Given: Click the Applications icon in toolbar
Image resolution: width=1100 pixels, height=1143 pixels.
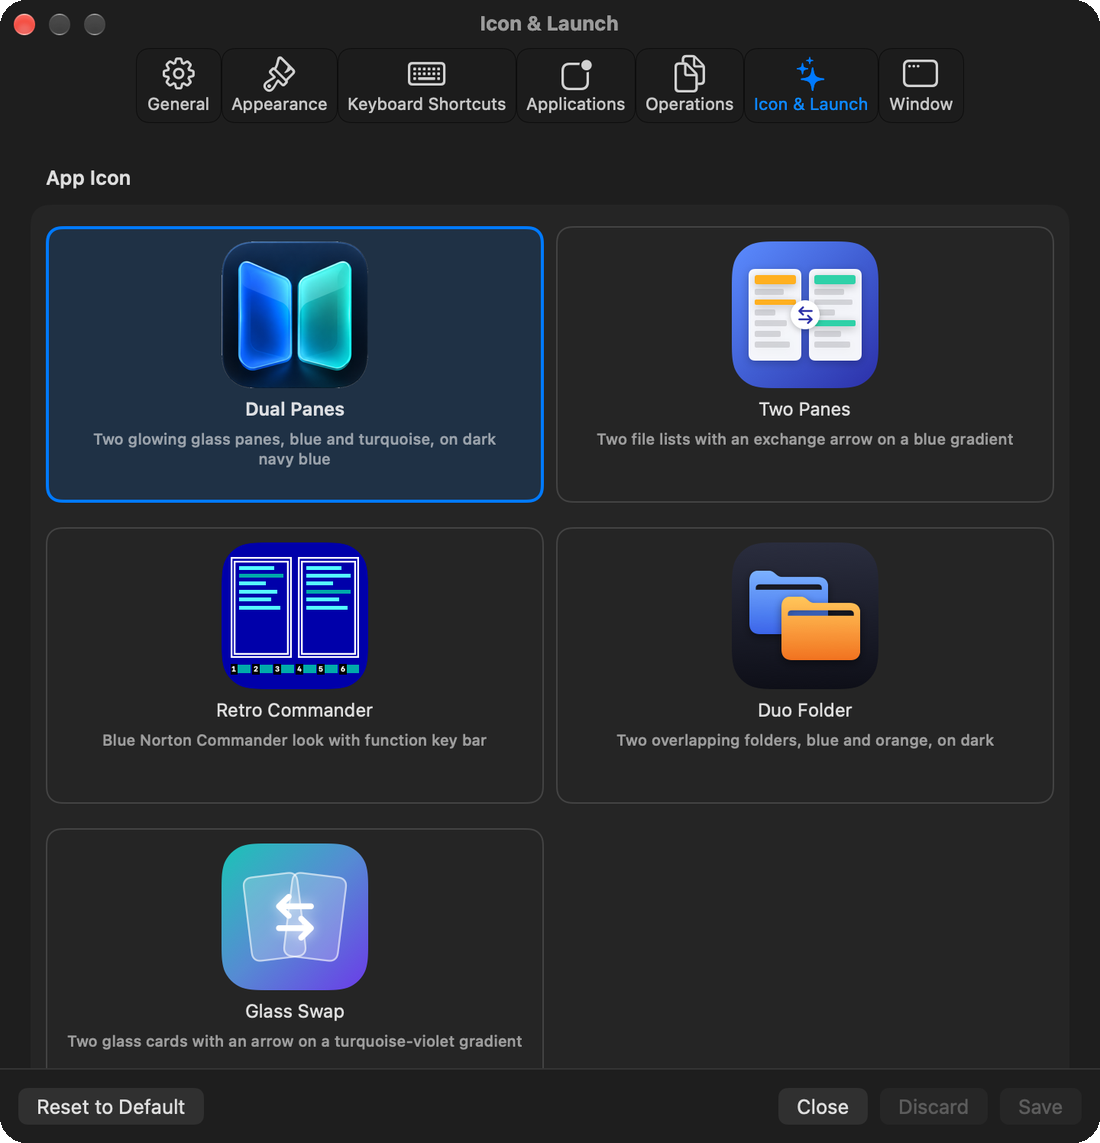Looking at the screenshot, I should pos(576,74).
